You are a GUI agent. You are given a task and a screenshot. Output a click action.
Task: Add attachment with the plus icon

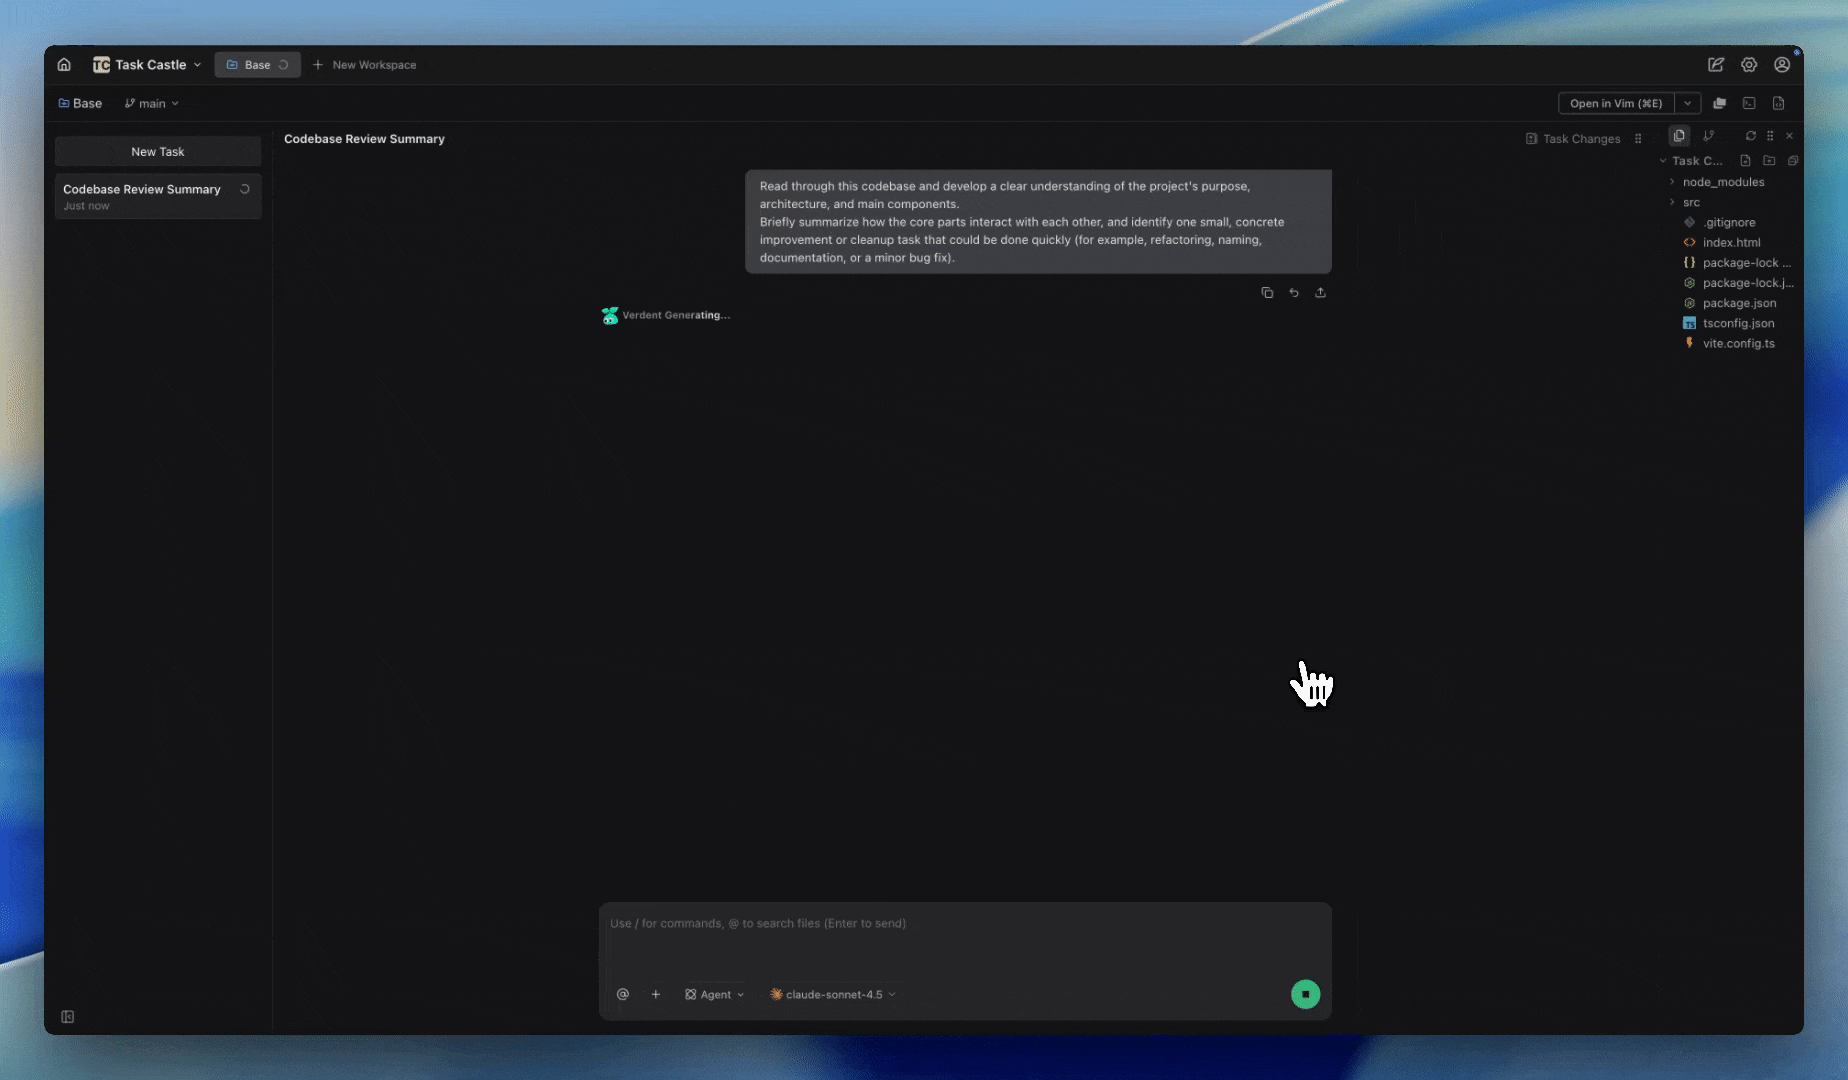coord(656,995)
